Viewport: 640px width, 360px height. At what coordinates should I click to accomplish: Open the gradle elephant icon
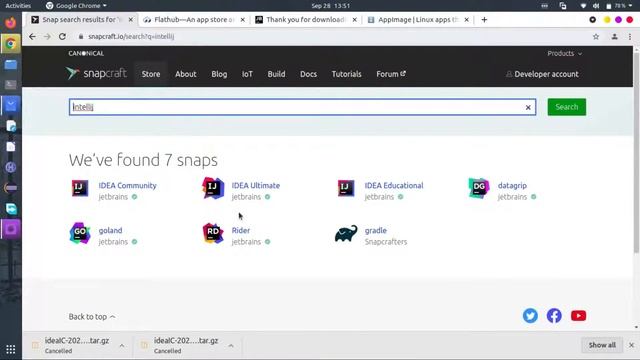click(346, 233)
